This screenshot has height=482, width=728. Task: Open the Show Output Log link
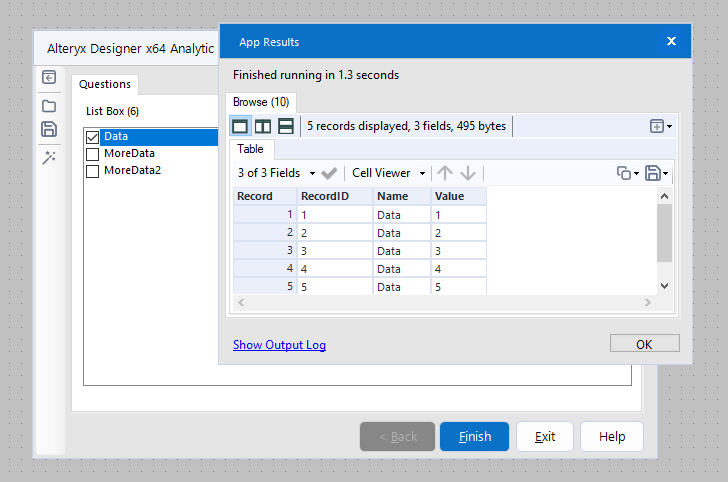pos(279,345)
